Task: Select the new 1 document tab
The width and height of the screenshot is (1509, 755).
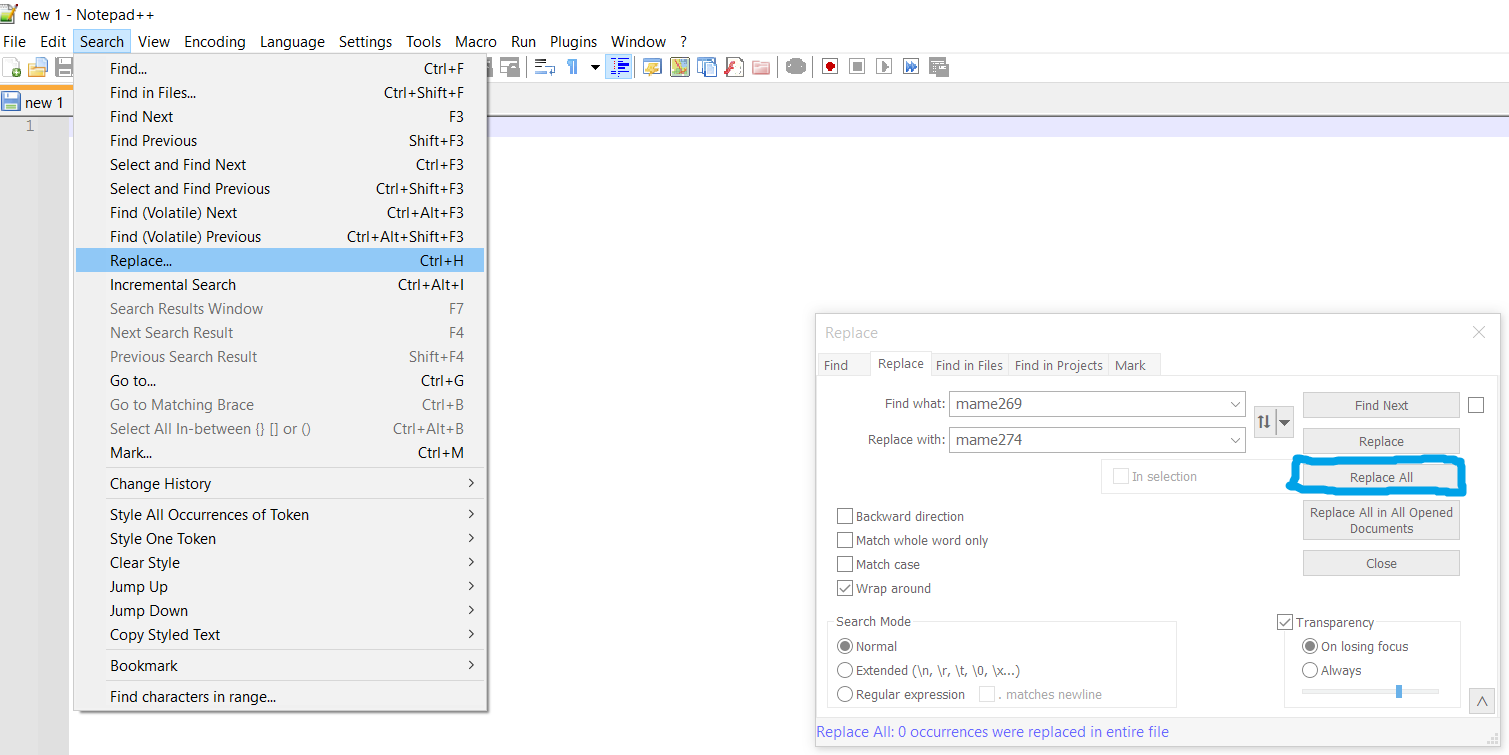Action: pos(35,102)
